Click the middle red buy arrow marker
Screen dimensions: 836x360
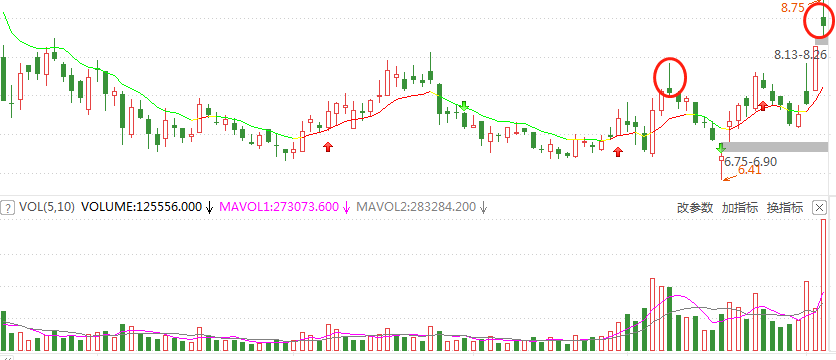618,152
